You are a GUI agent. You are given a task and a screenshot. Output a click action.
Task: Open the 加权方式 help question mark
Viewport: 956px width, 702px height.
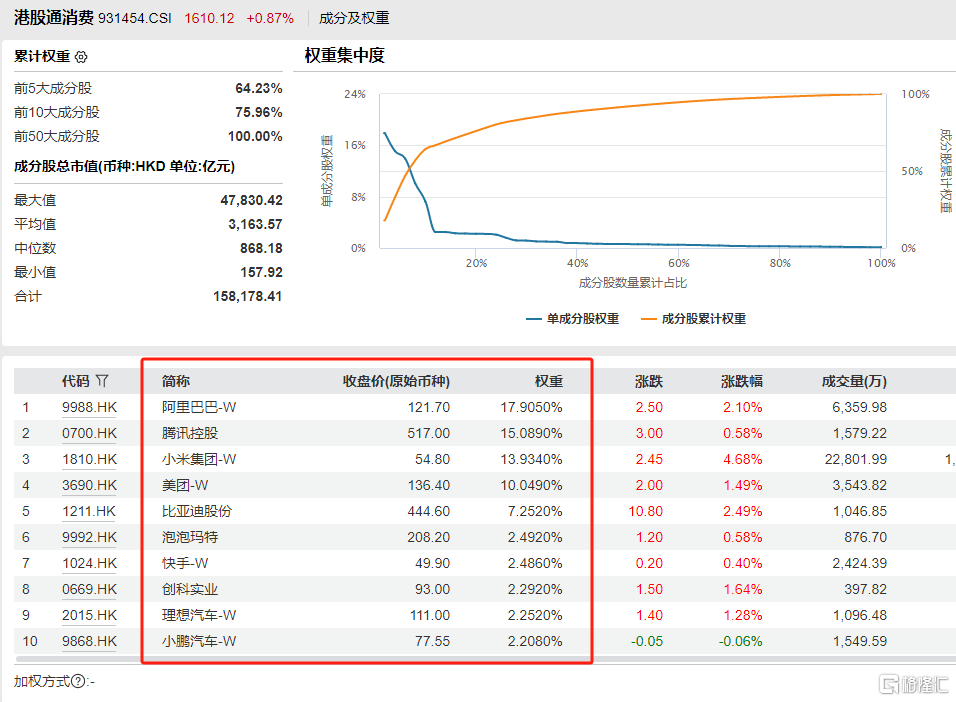(x=78, y=681)
